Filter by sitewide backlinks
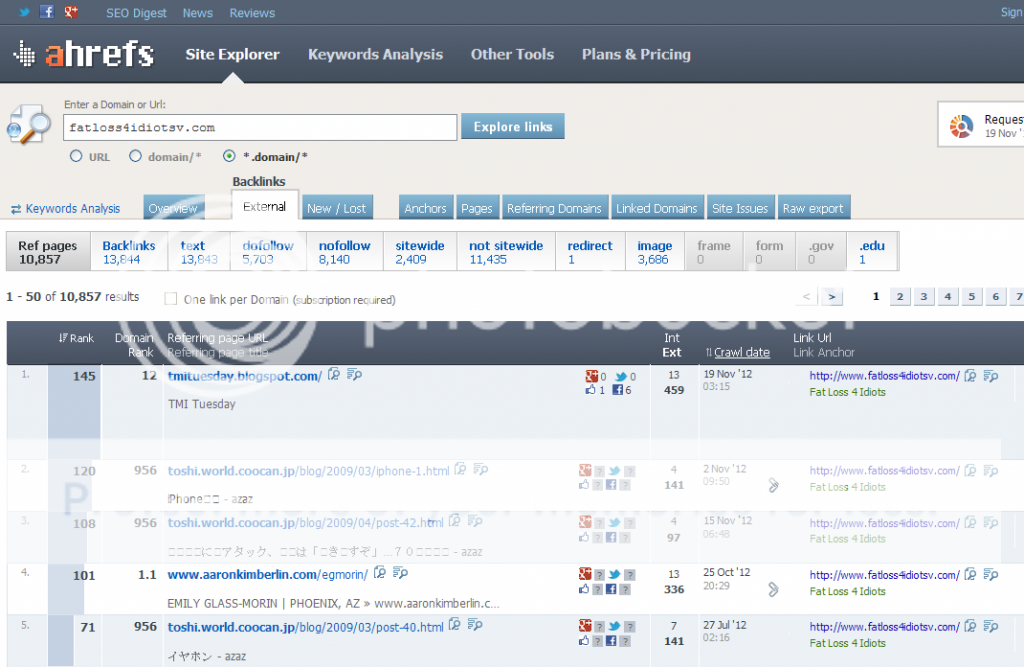 (x=420, y=252)
